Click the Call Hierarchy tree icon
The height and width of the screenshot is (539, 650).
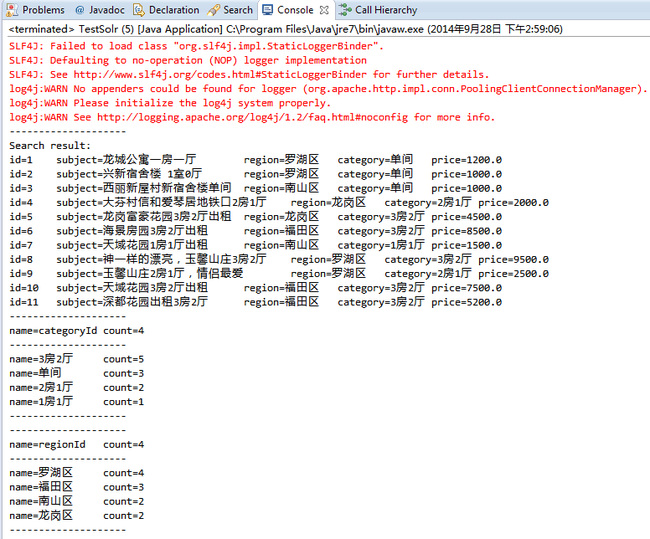click(344, 10)
